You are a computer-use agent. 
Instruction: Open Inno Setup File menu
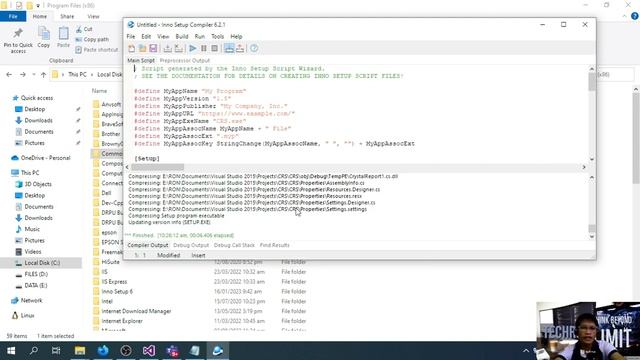click(x=131, y=36)
